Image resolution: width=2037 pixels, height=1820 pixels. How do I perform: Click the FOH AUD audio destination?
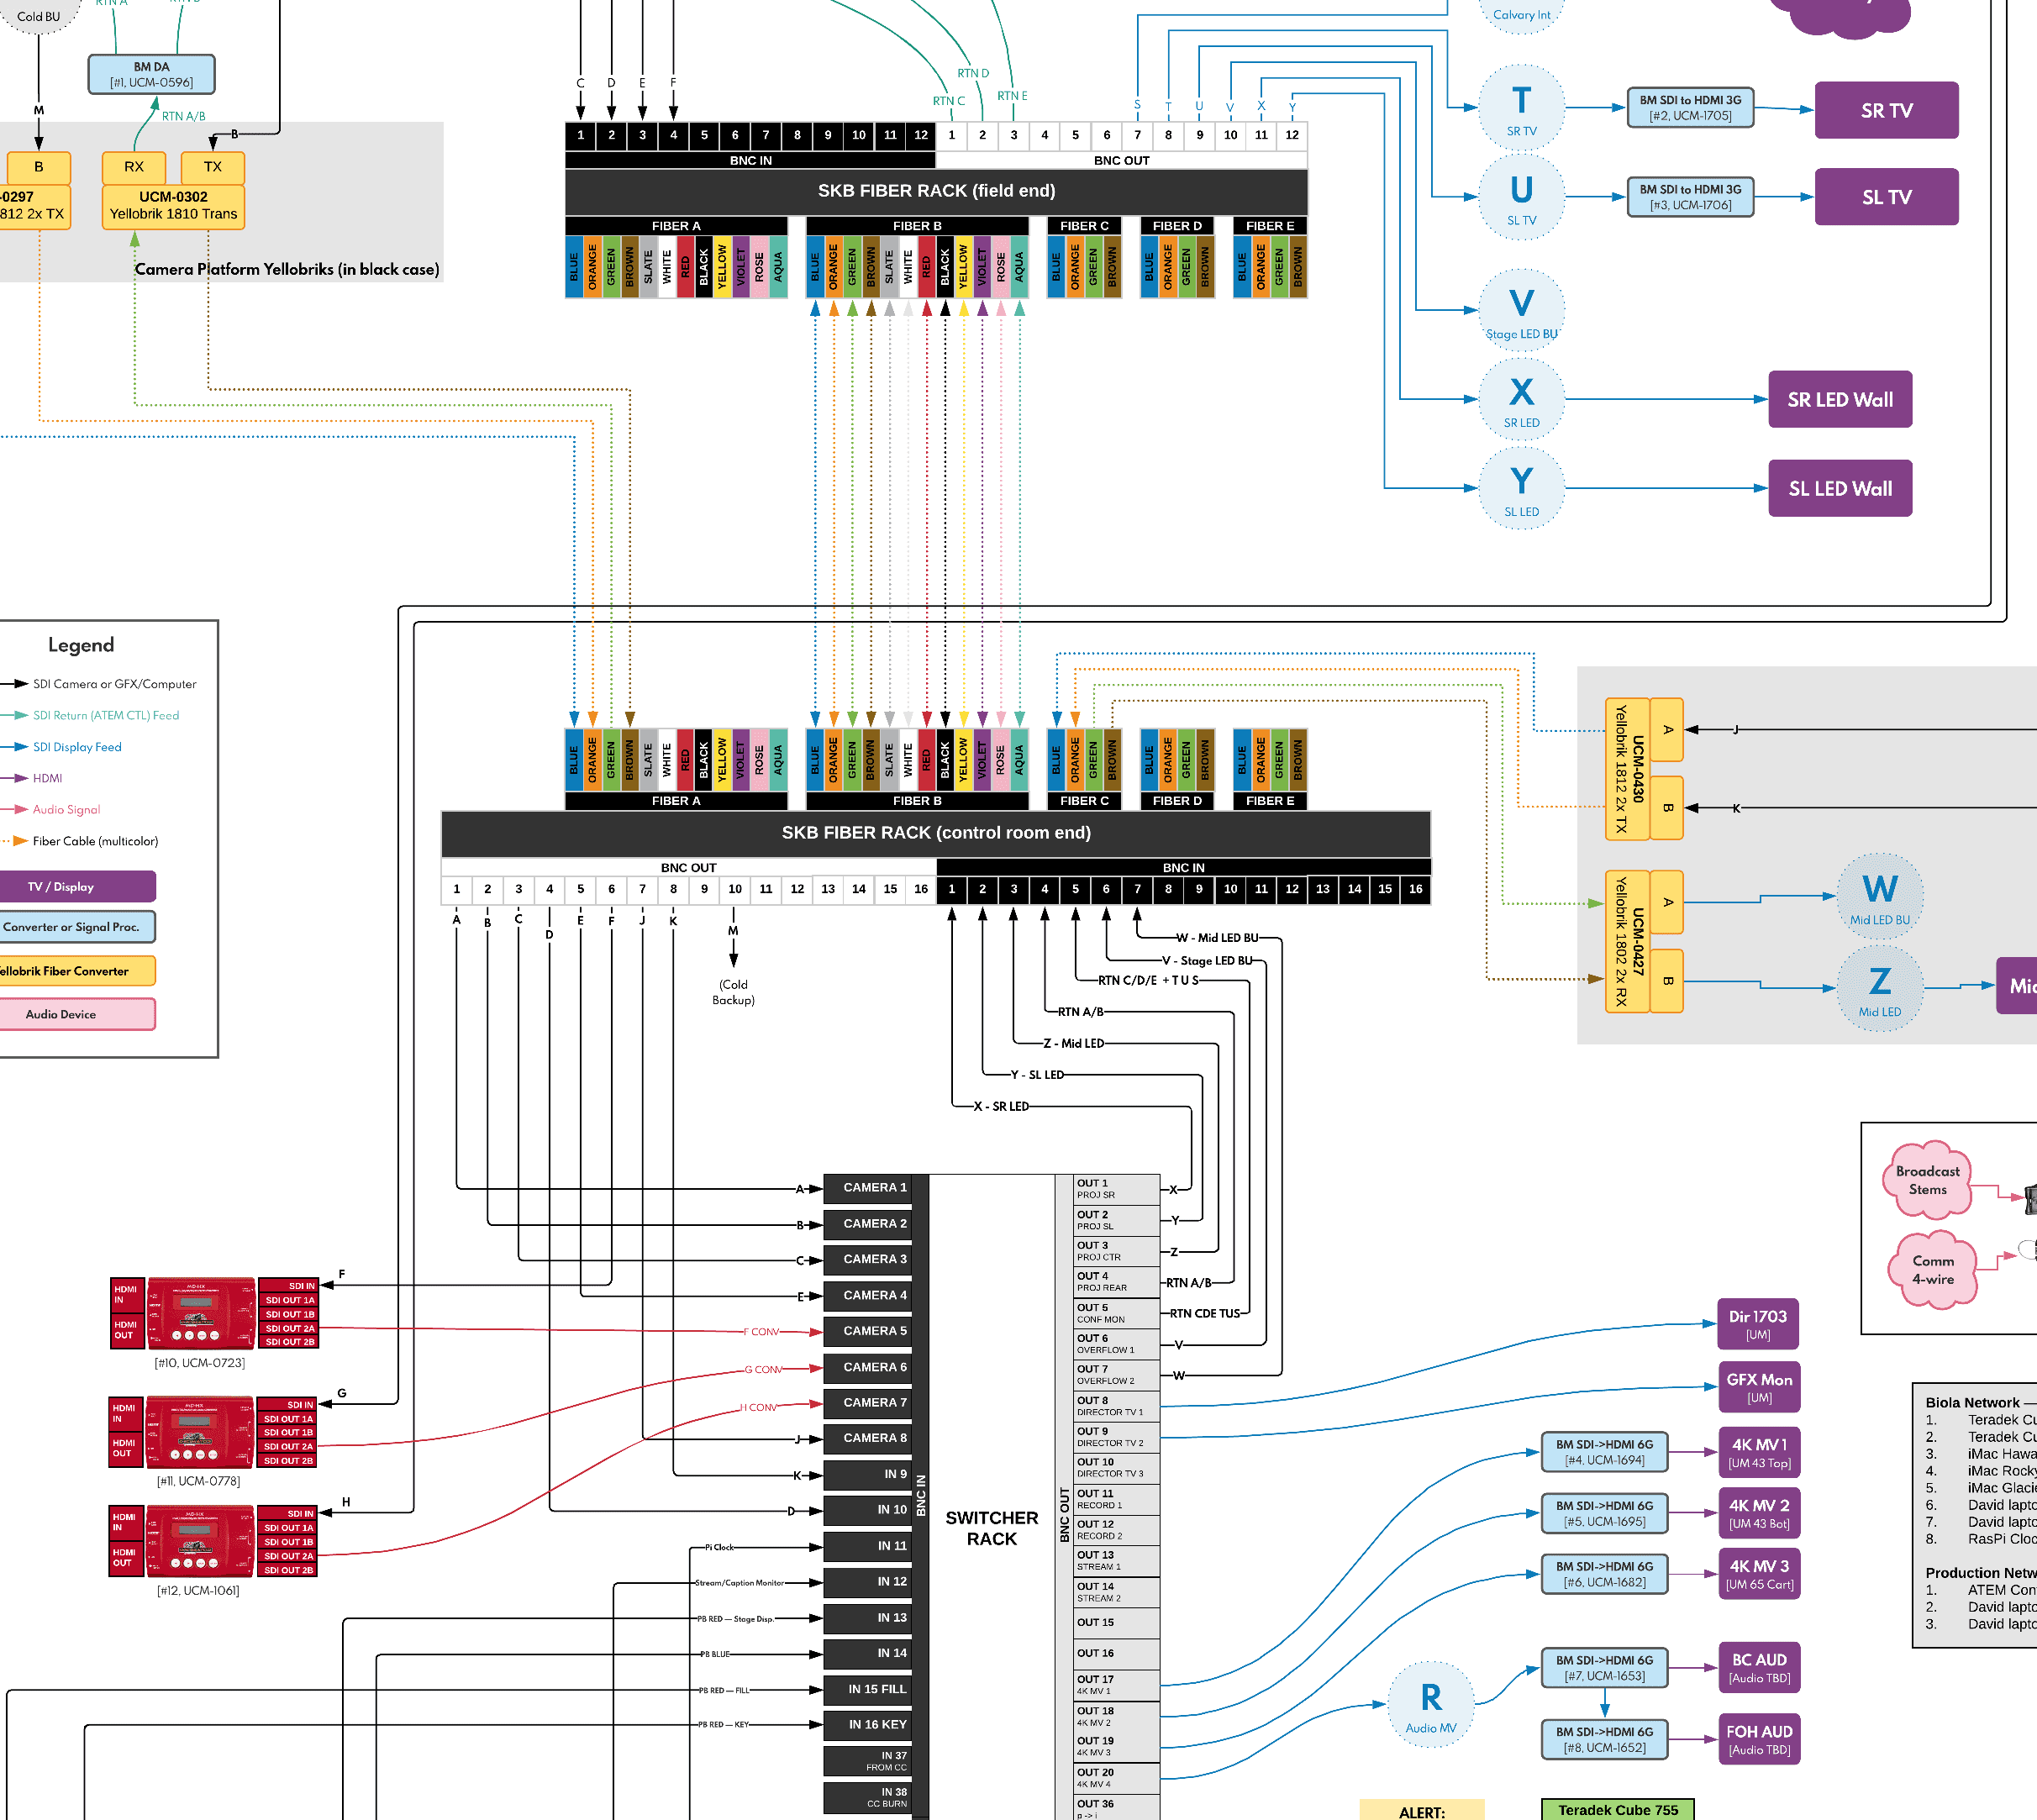(x=1758, y=1739)
